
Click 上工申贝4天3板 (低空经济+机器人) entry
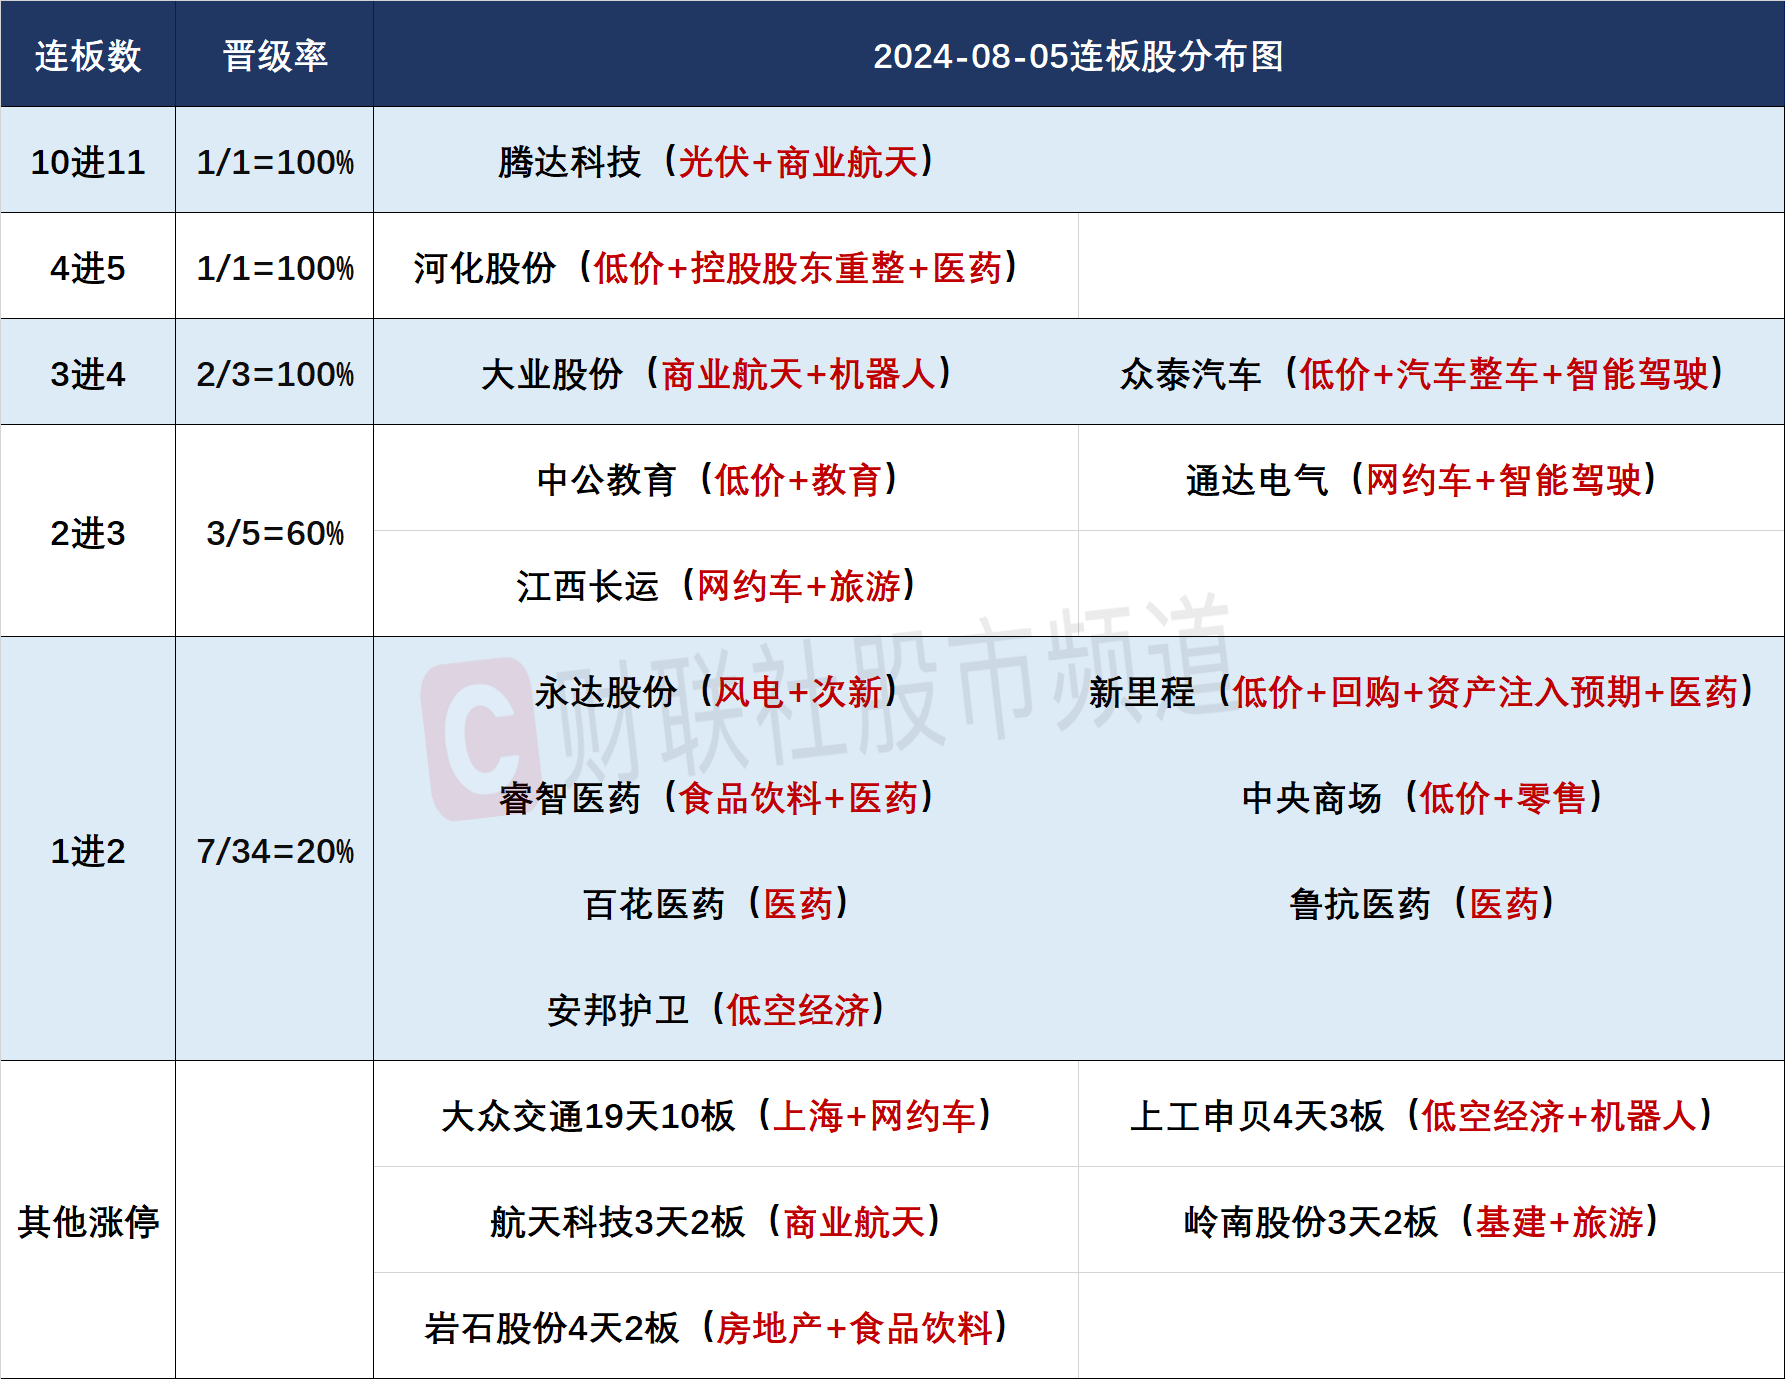click(1422, 1116)
